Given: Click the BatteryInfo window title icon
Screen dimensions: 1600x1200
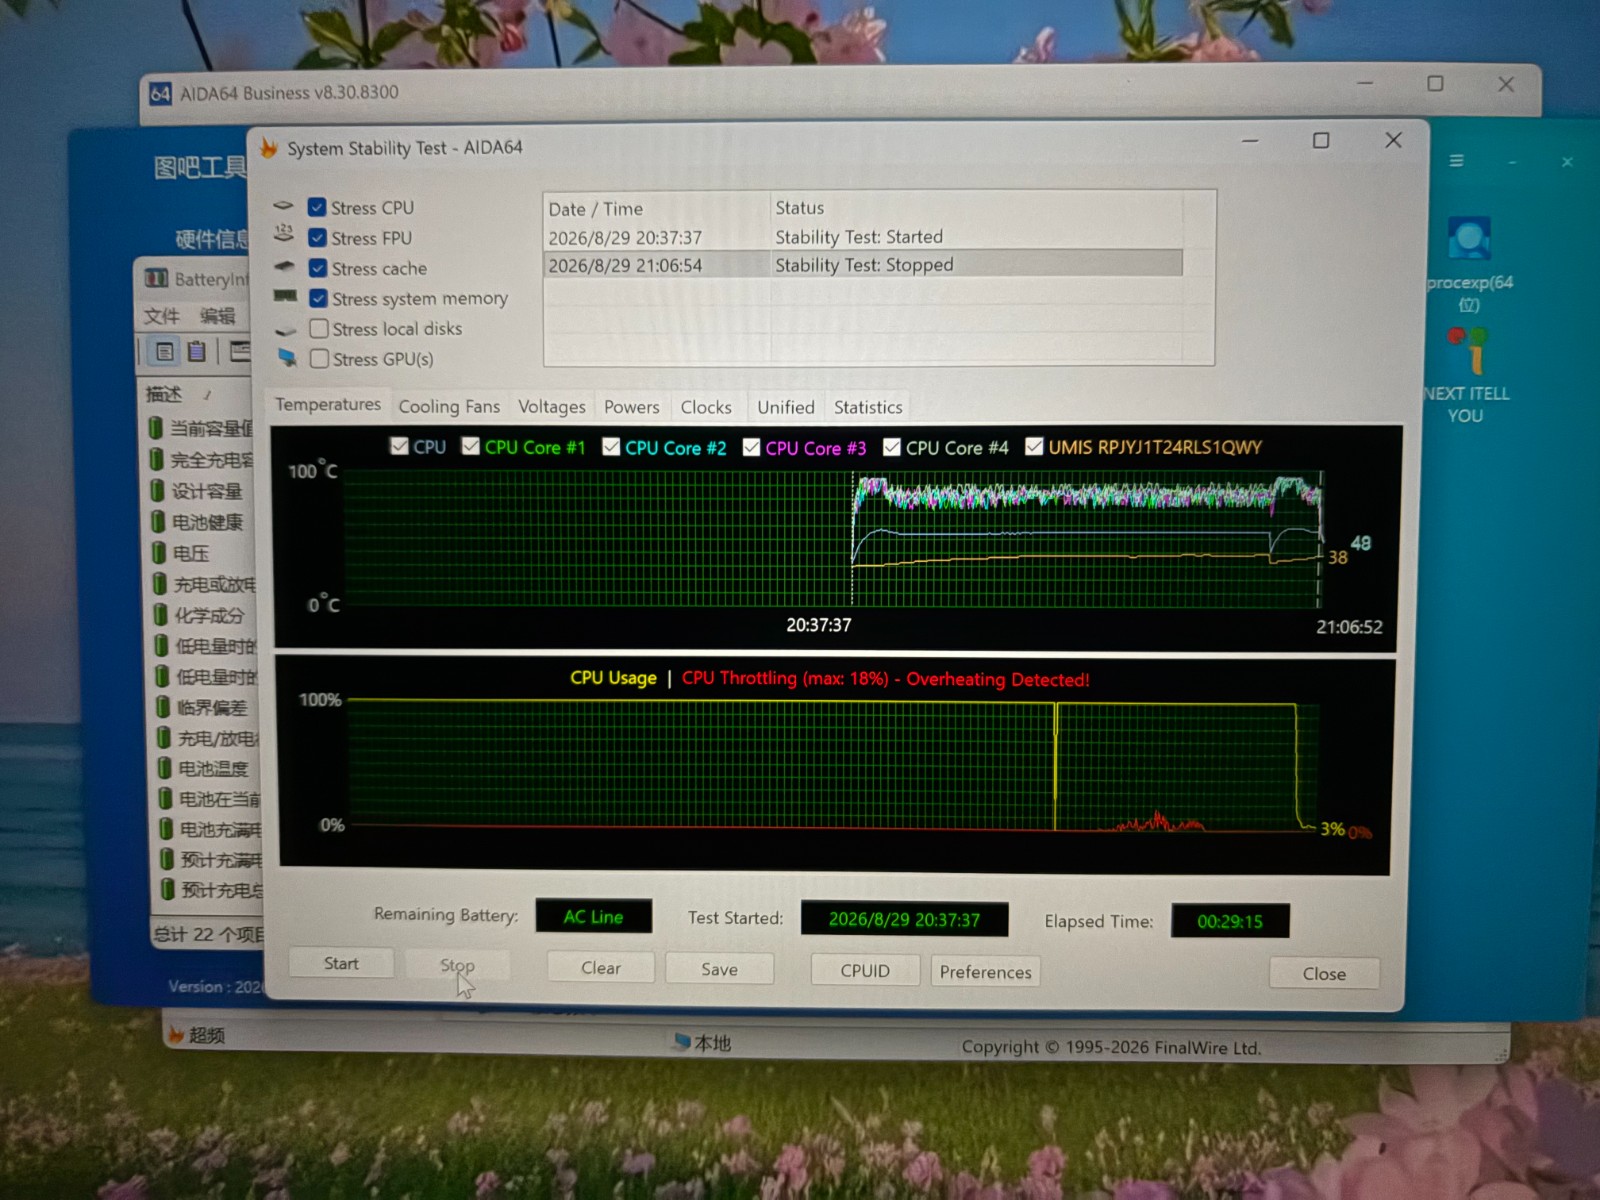Looking at the screenshot, I should click(x=157, y=278).
